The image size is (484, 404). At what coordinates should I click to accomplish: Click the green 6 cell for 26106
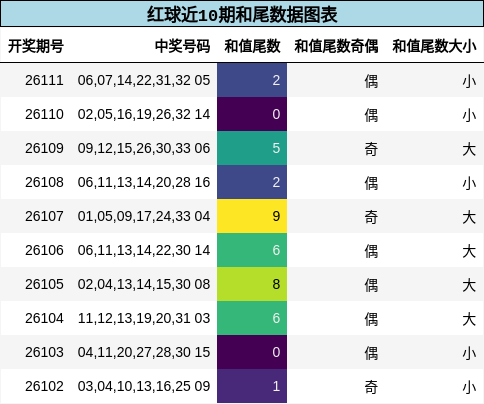[252, 250]
